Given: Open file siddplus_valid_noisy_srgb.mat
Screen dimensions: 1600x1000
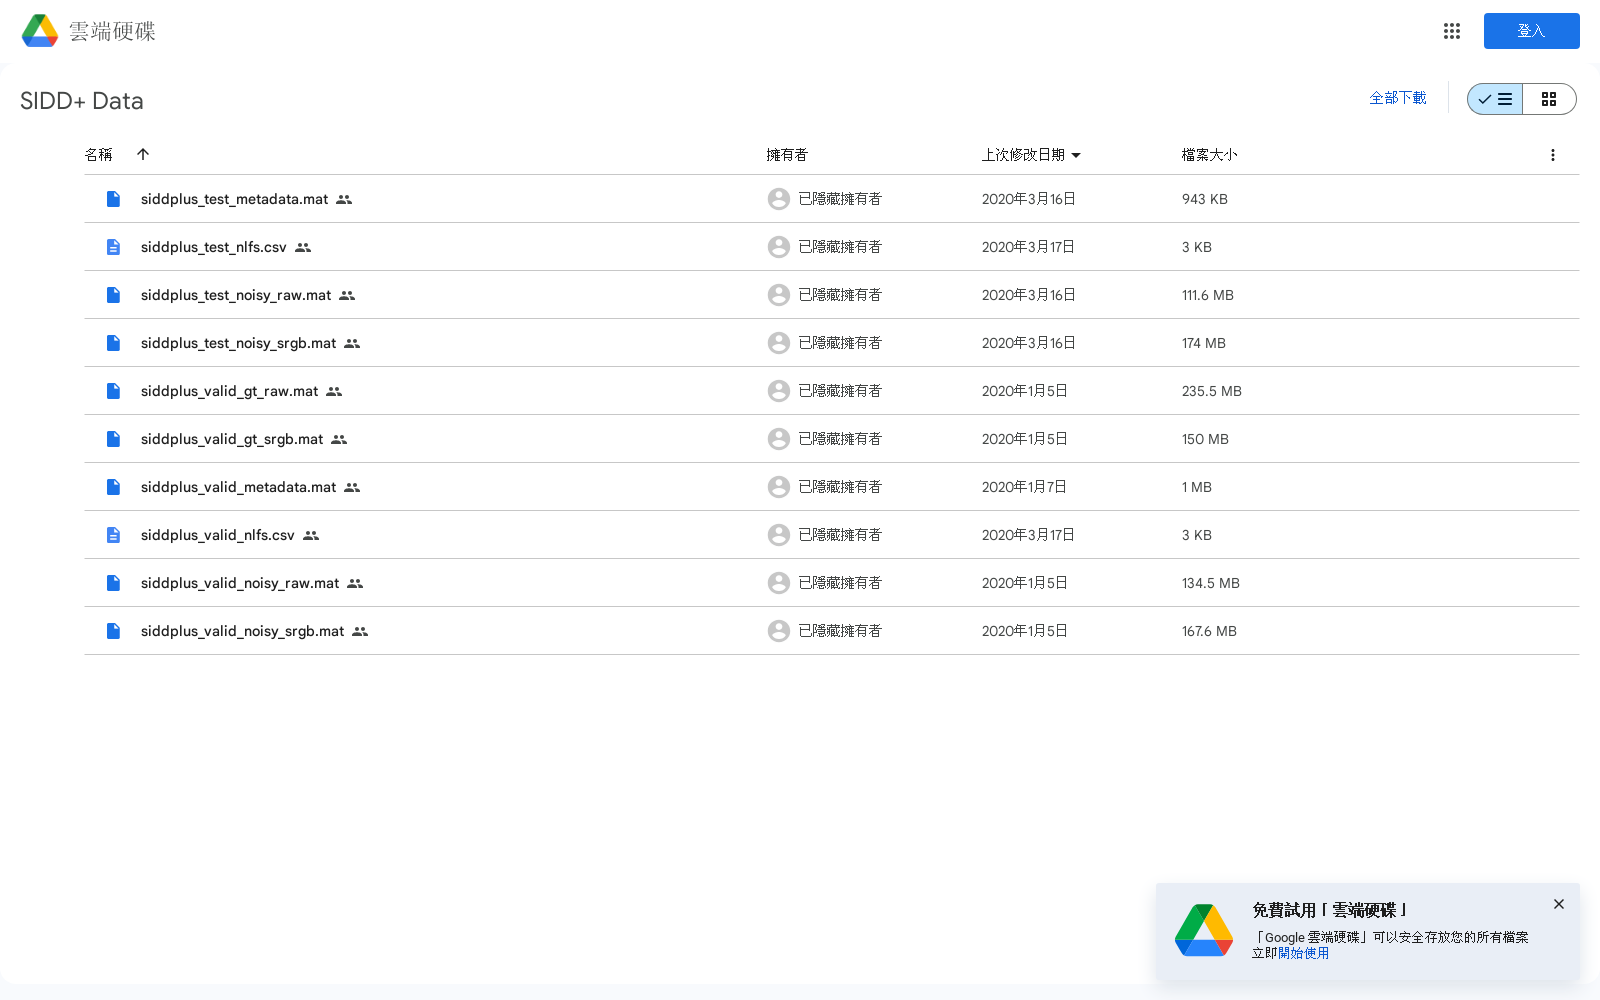Looking at the screenshot, I should click(x=242, y=631).
